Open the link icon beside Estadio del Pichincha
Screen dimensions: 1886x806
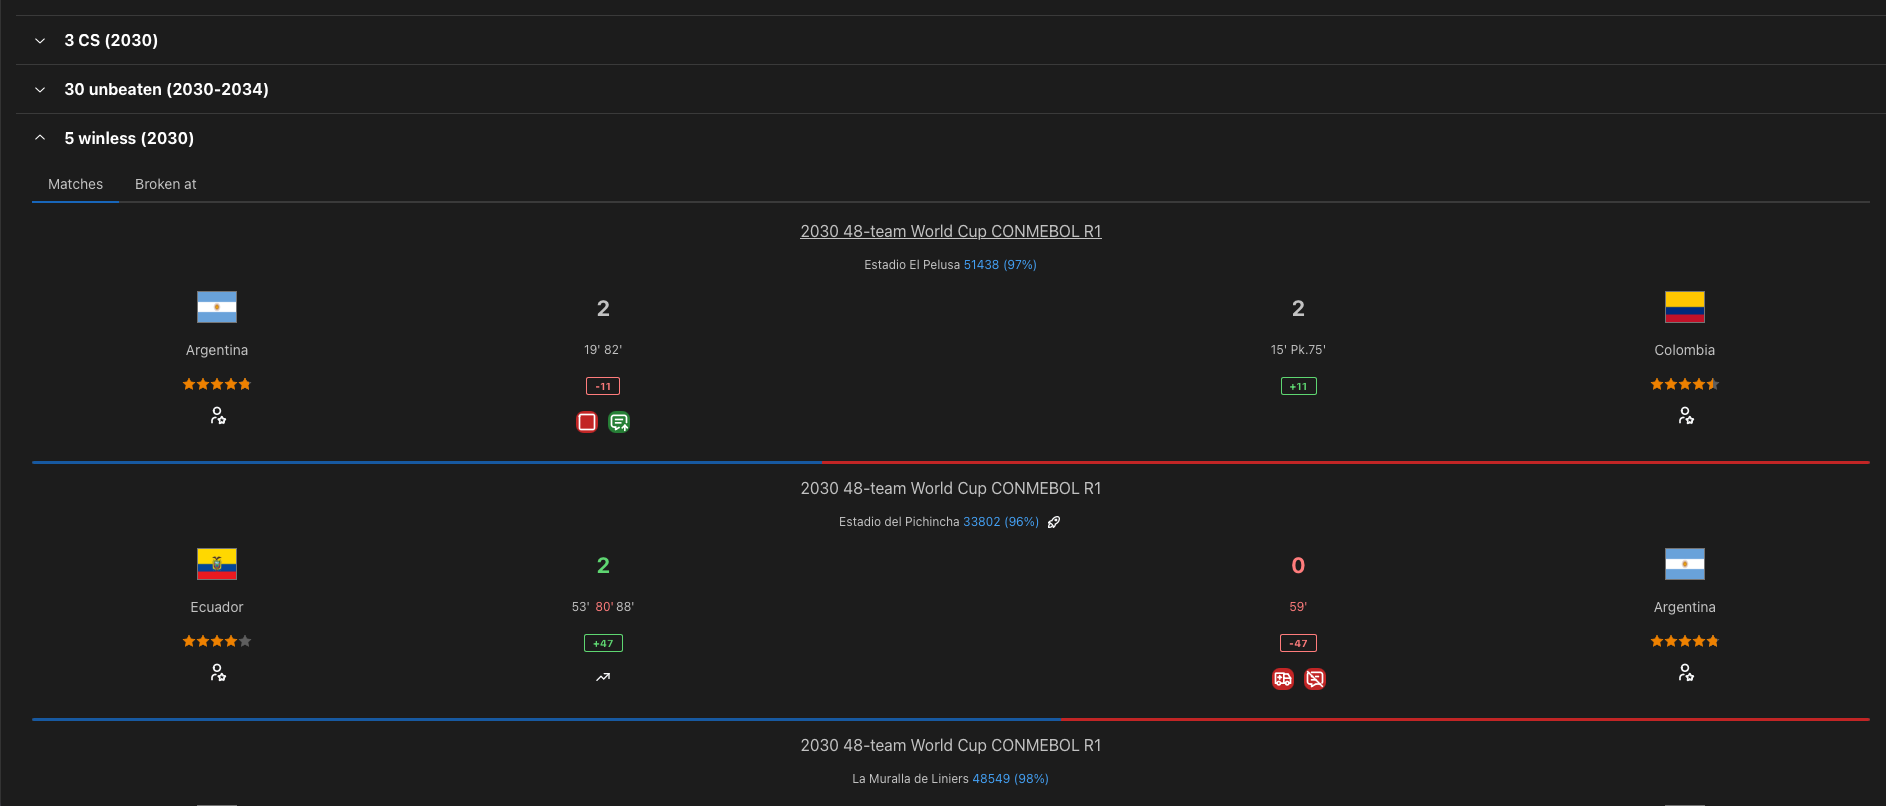coord(1054,522)
